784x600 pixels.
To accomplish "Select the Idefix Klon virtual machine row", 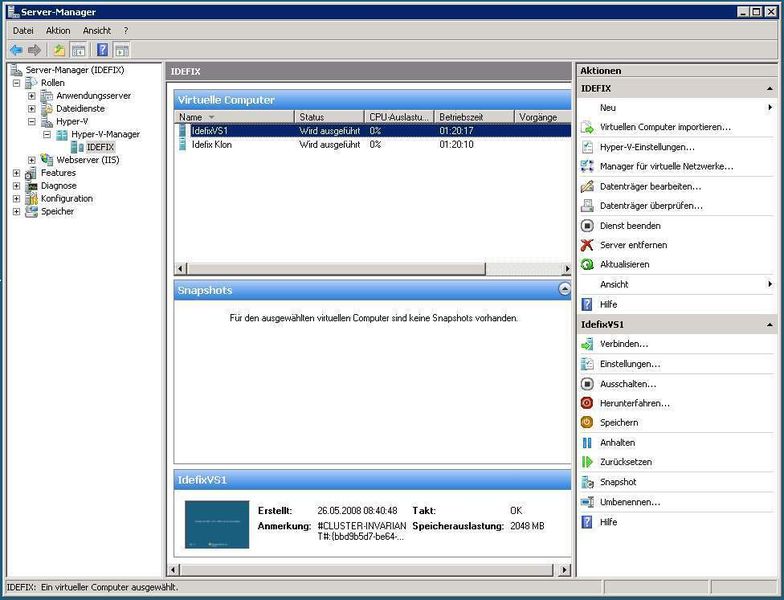I will coord(372,144).
